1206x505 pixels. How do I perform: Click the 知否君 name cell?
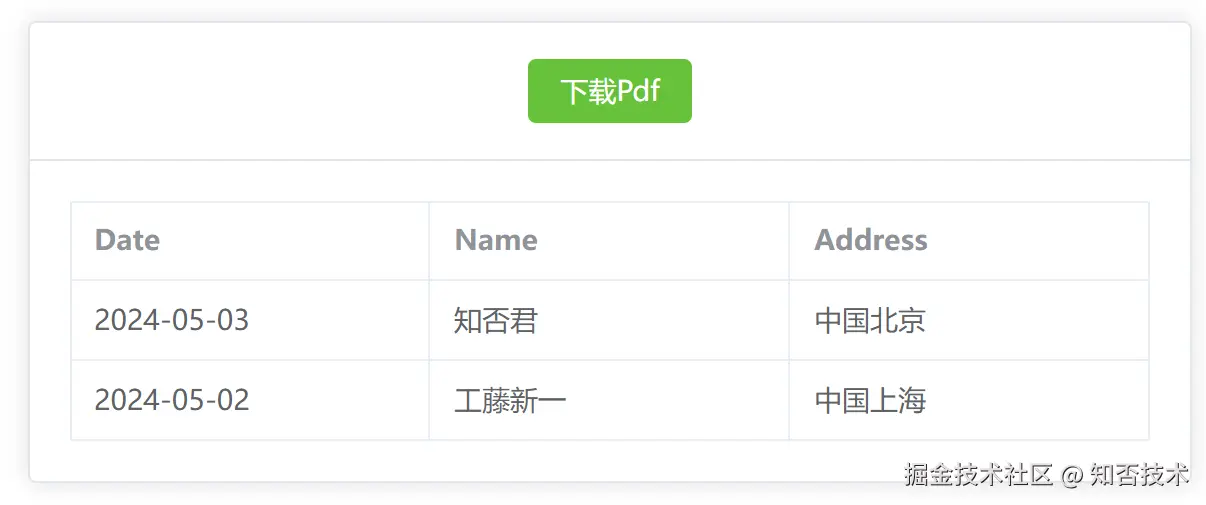pyautogui.click(x=495, y=320)
